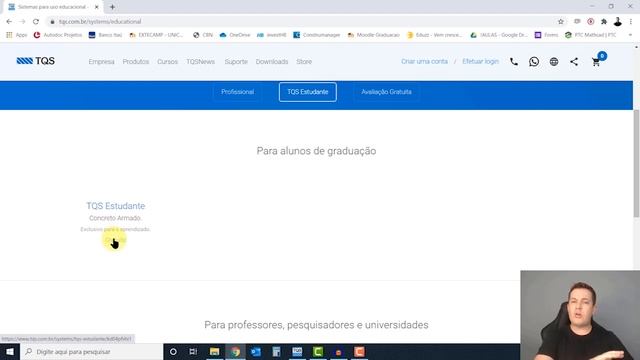This screenshot has width=640, height=360.
Task: Open the phone contact icon
Action: (x=514, y=62)
